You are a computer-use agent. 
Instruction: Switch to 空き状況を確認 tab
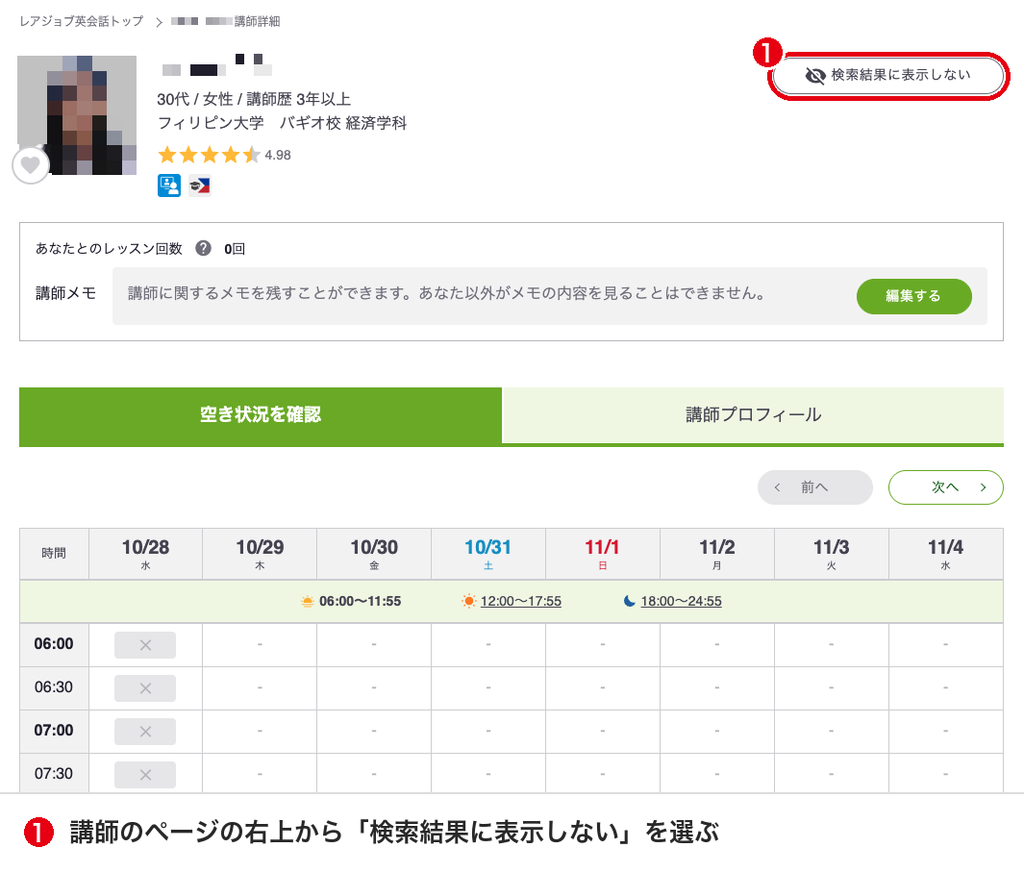tap(261, 415)
